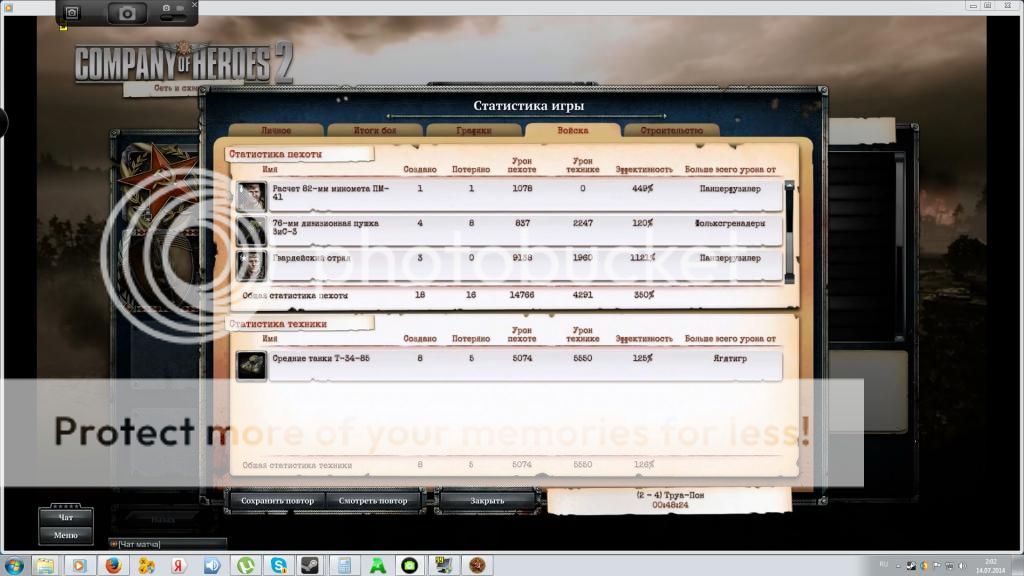
Task: Open Firefox from the taskbar
Action: (x=113, y=565)
